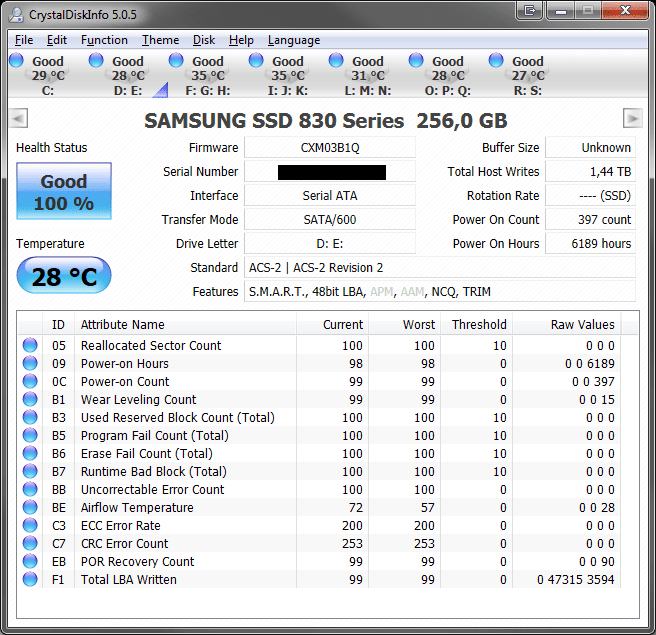This screenshot has height=635, width=656.
Task: Click the Features field with NCQ, TRIM
Action: pos(440,292)
